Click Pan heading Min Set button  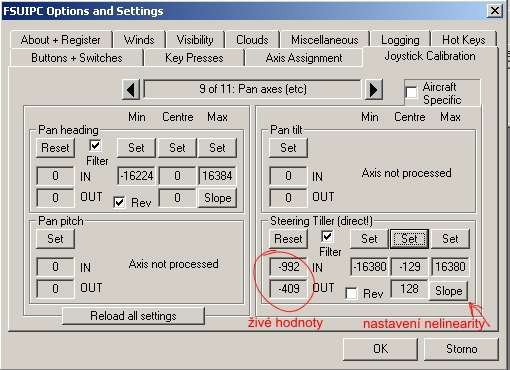tap(136, 148)
